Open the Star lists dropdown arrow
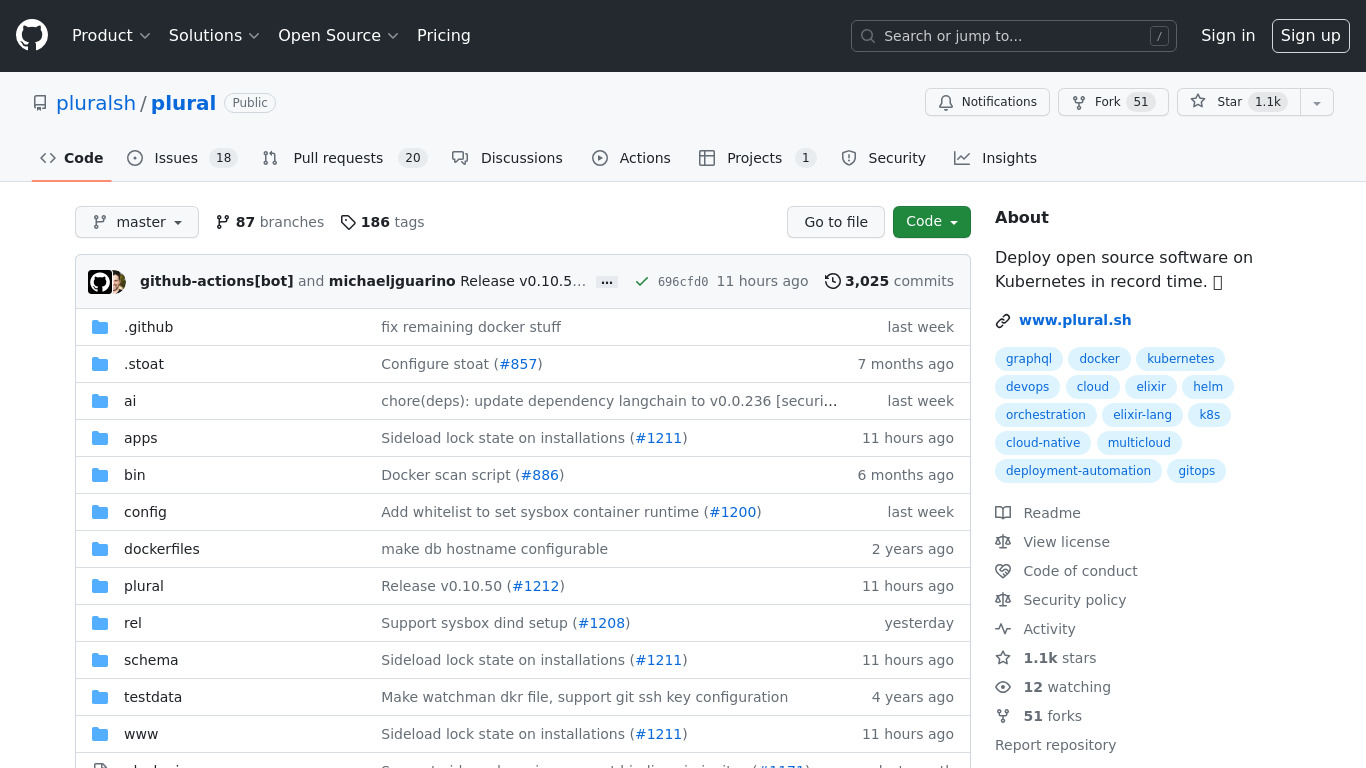 [x=1317, y=102]
